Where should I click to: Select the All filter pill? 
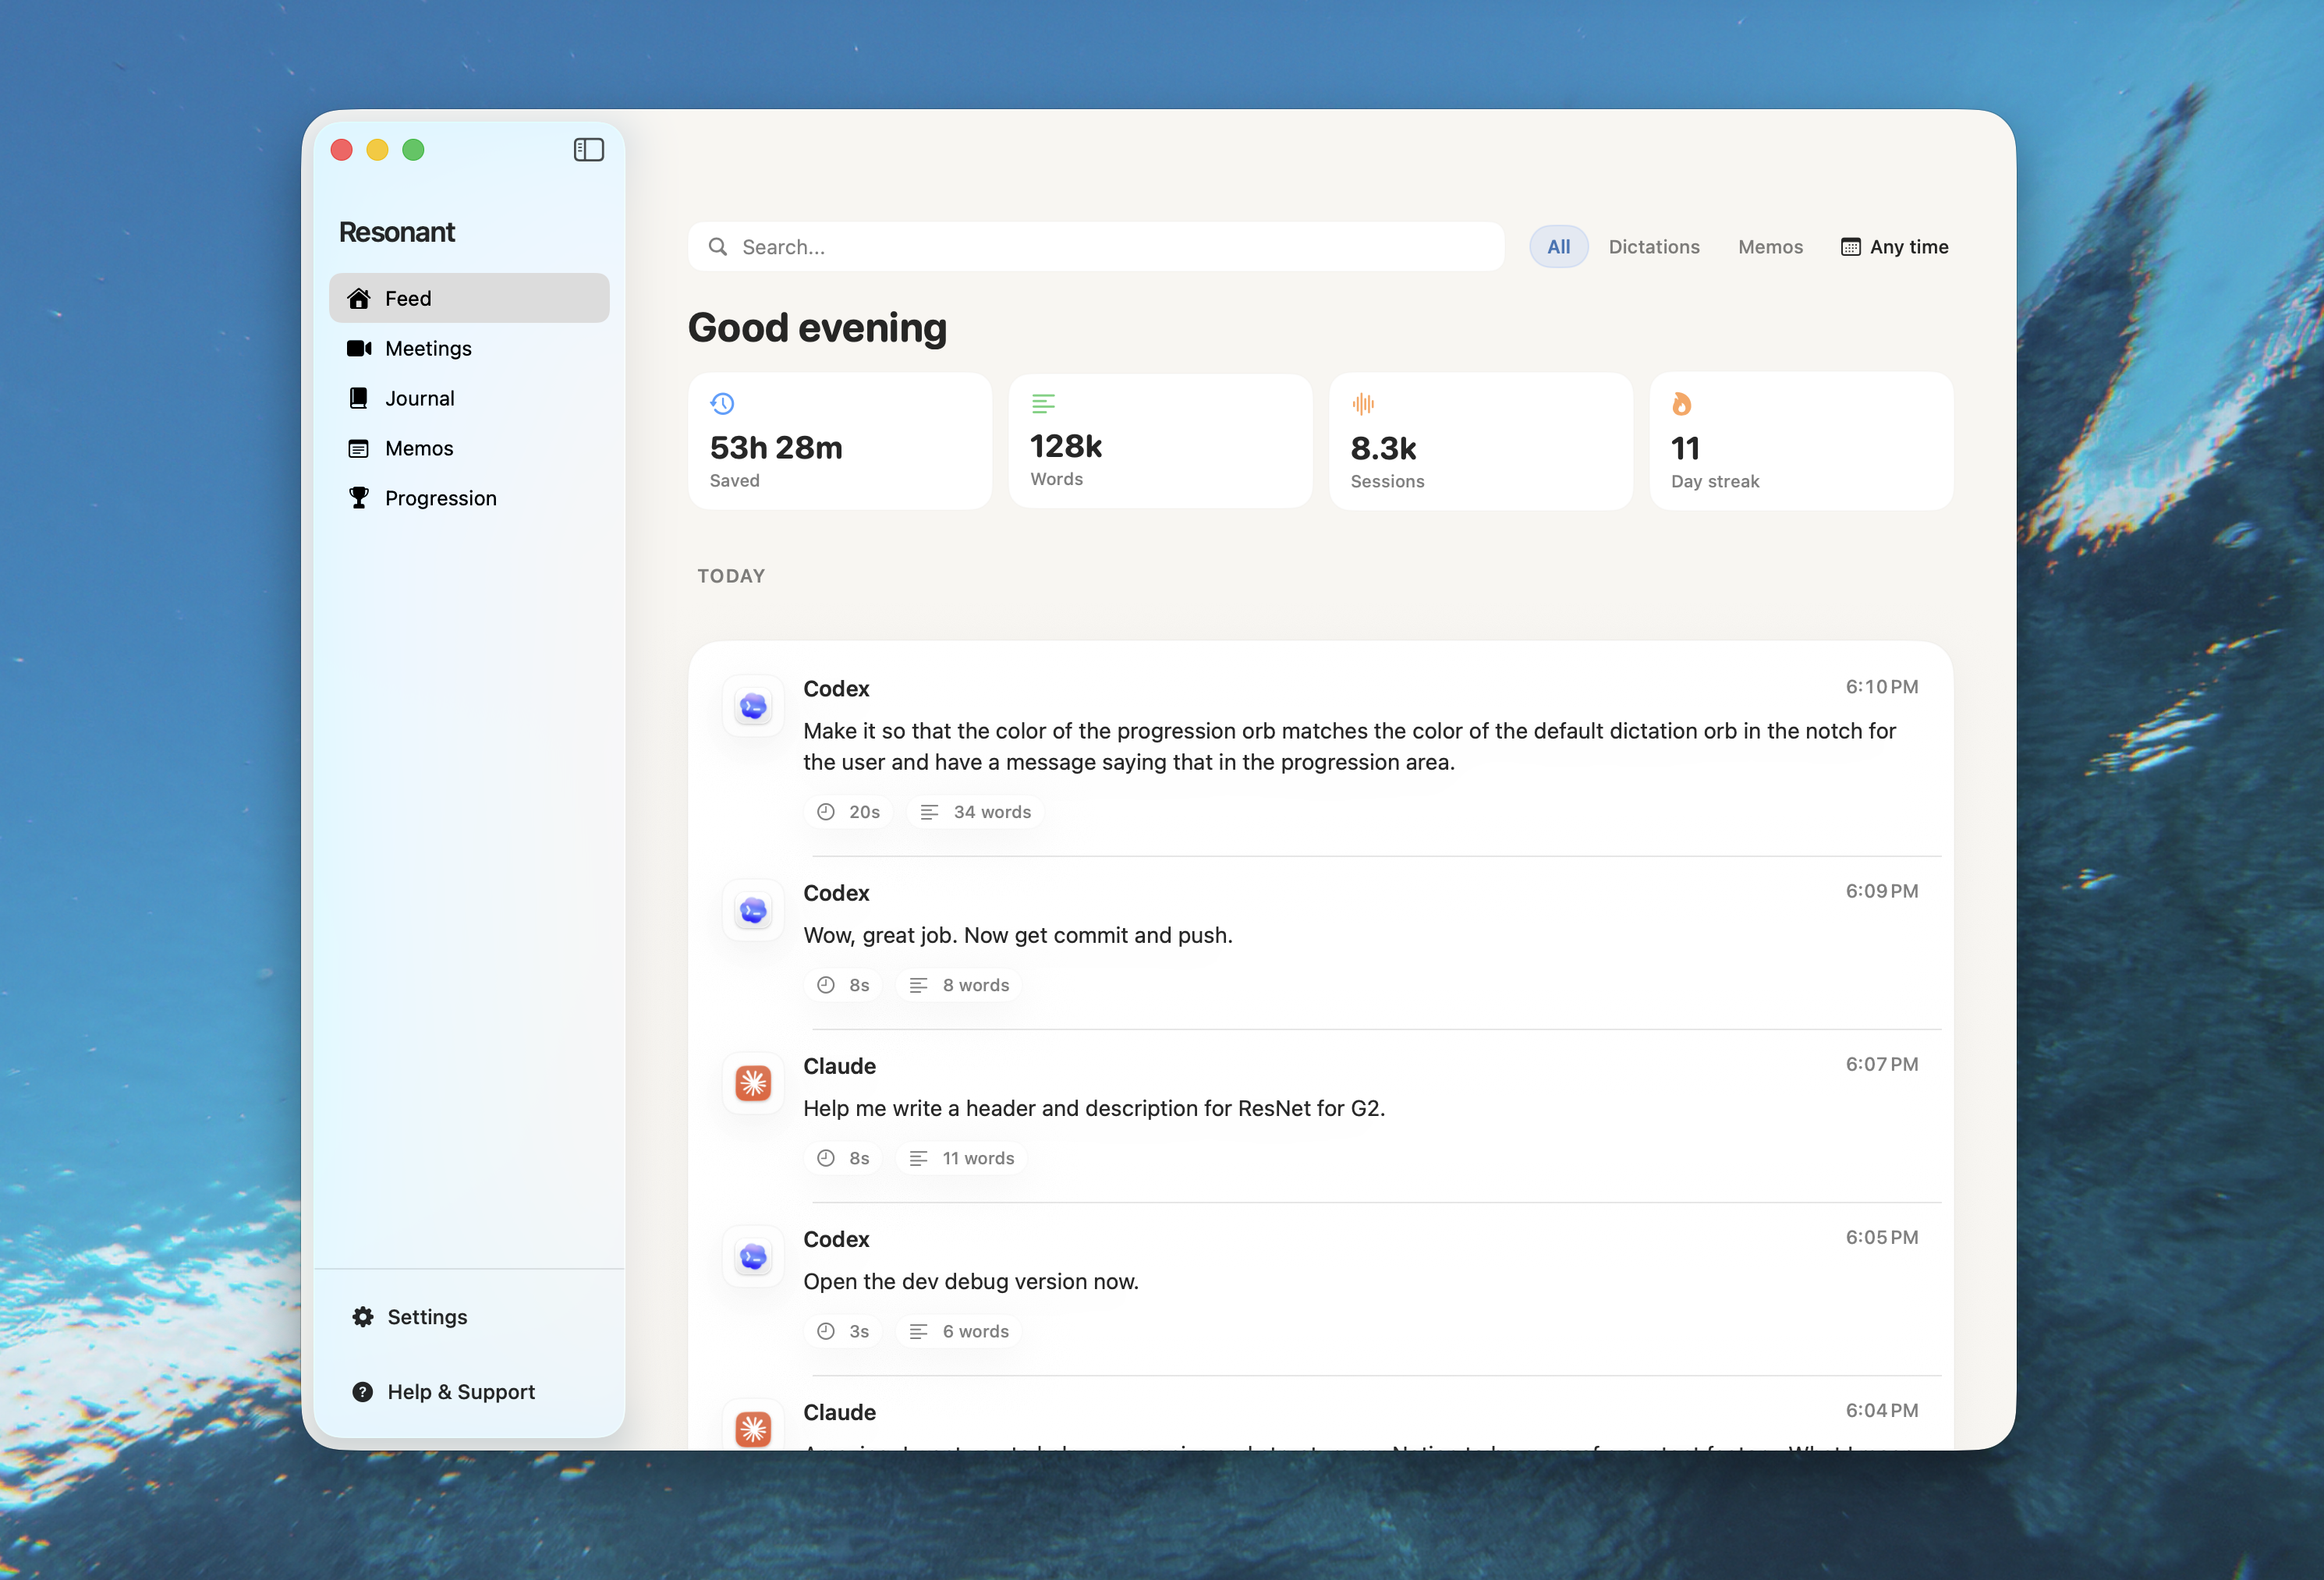click(x=1558, y=247)
